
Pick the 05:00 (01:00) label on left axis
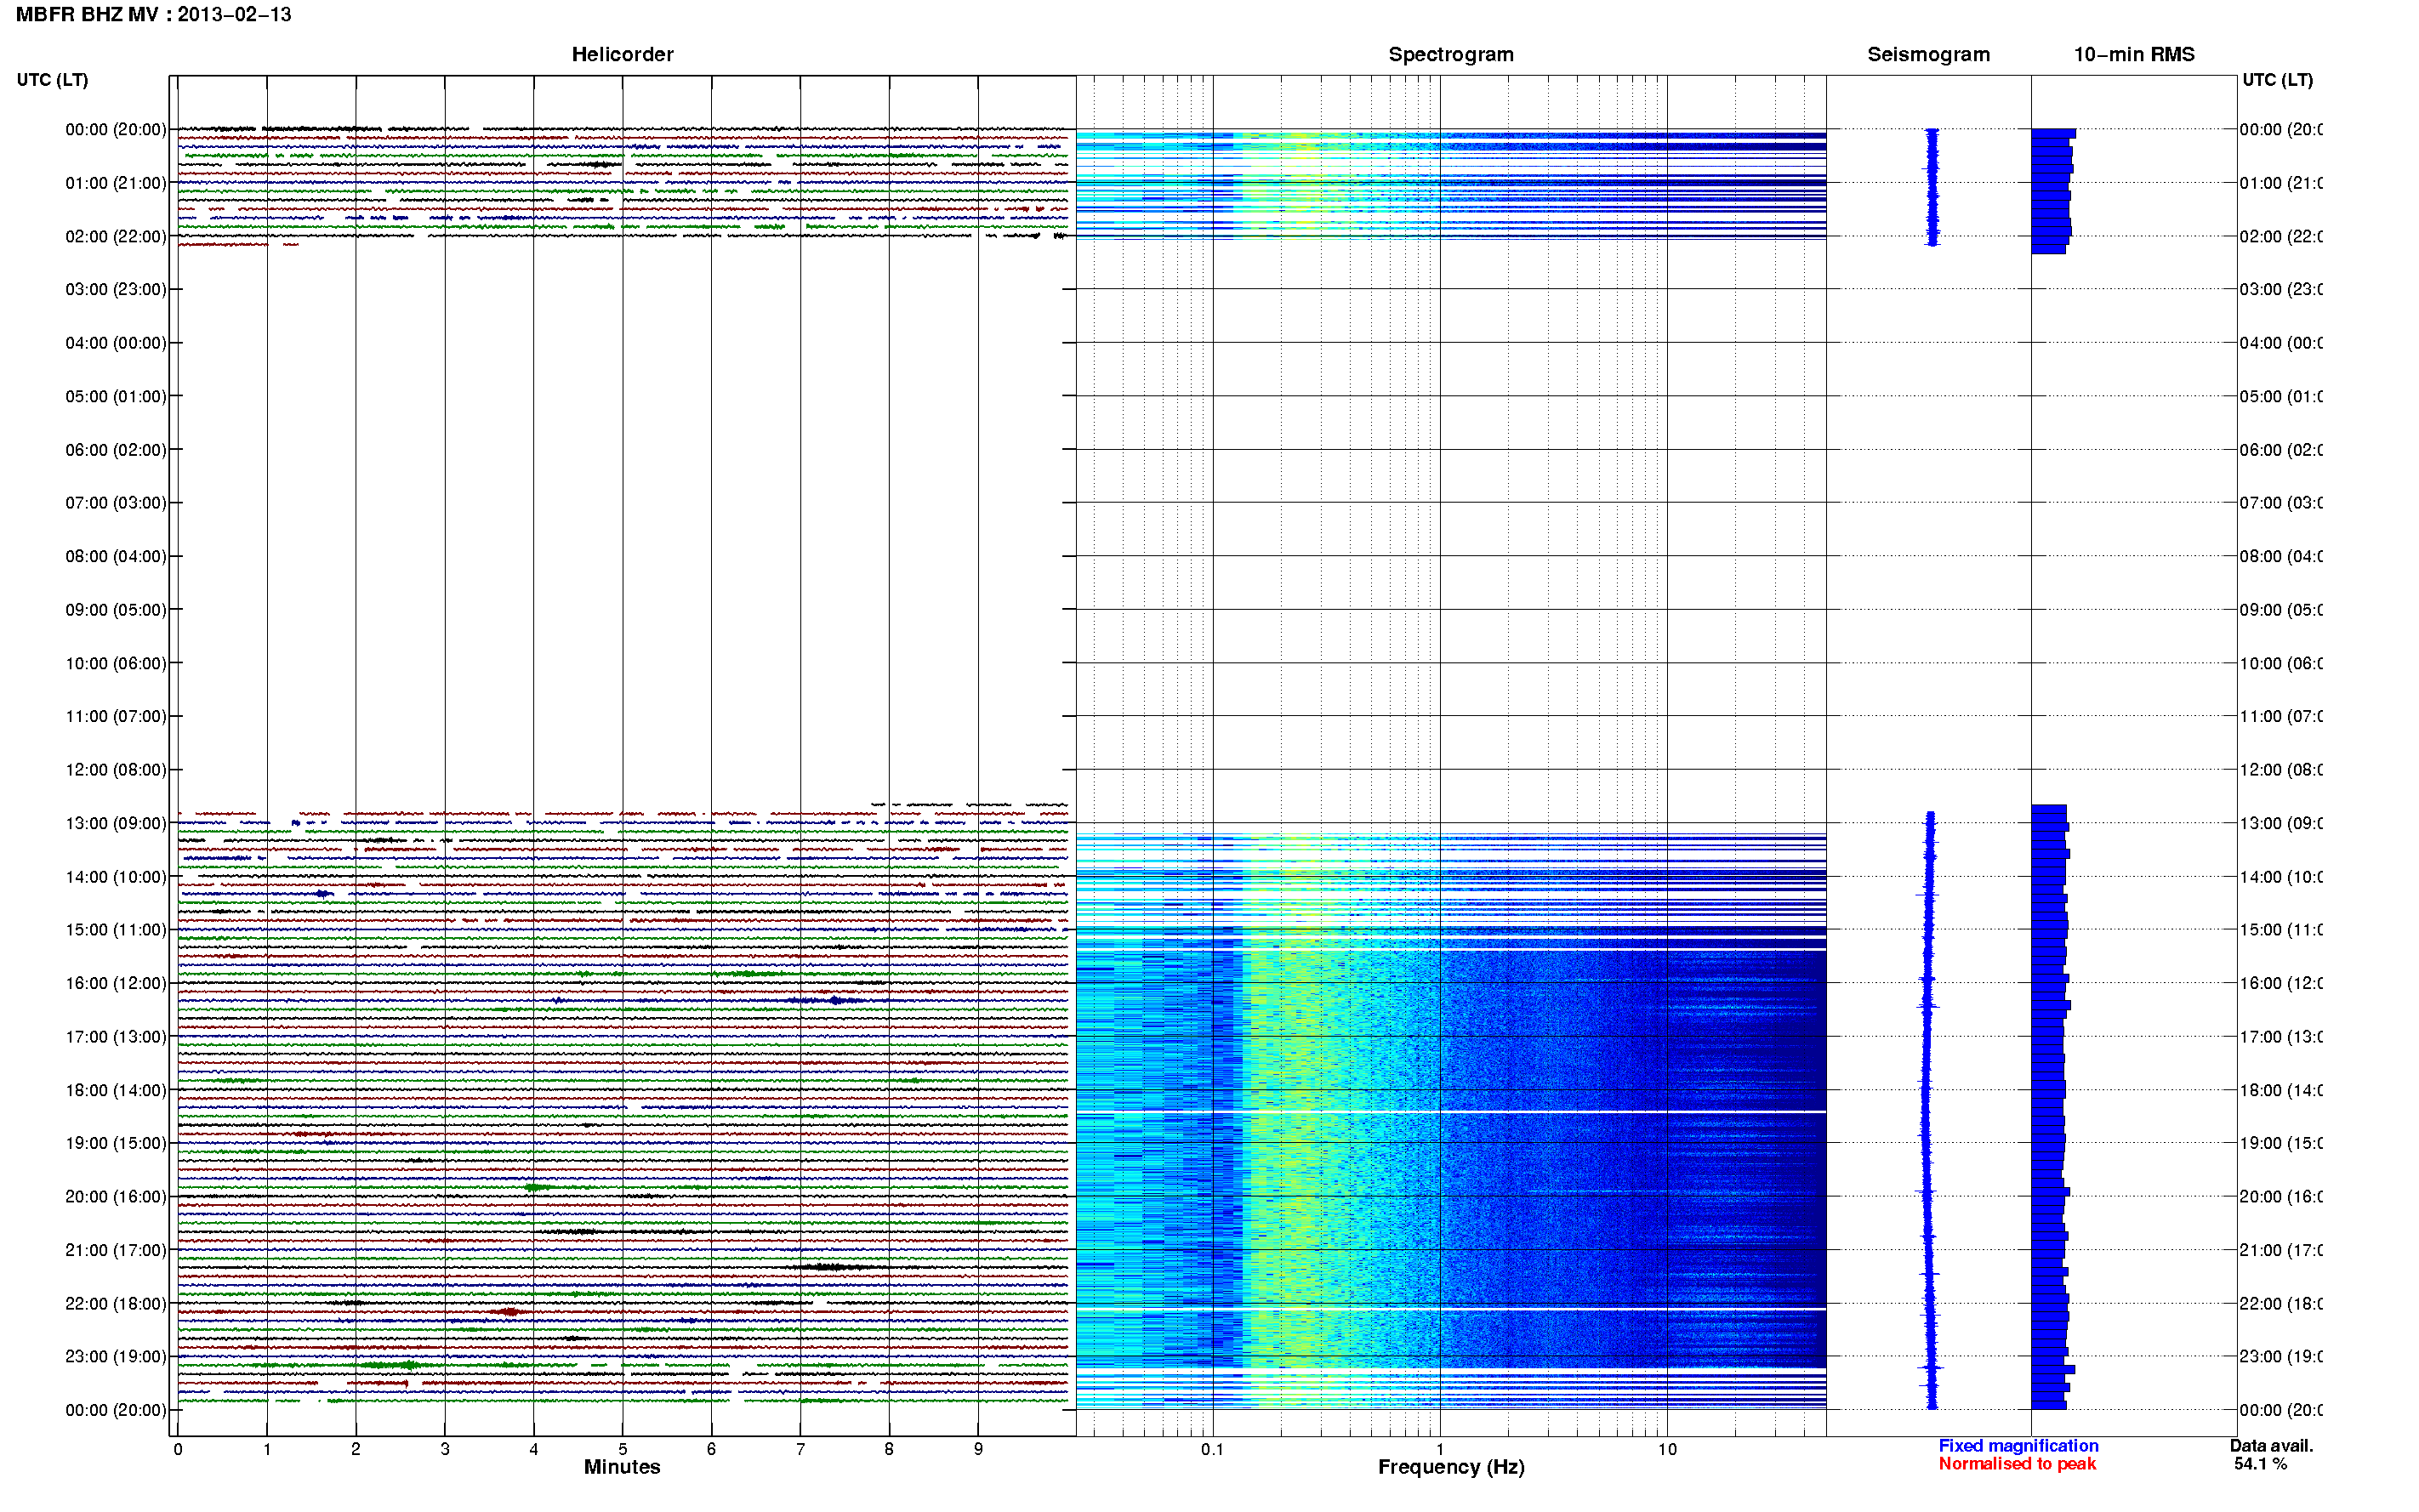tap(116, 397)
